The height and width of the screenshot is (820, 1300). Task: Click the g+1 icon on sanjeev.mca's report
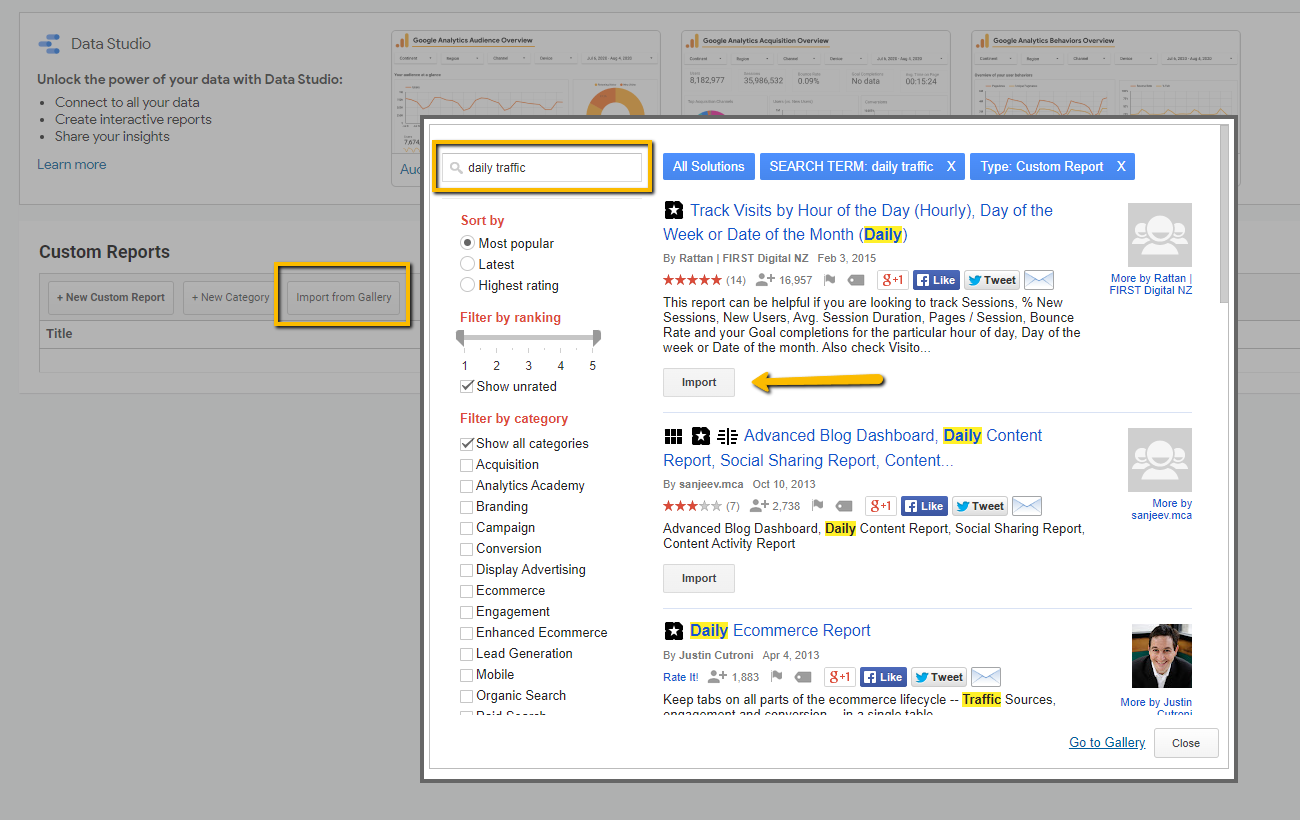(881, 505)
